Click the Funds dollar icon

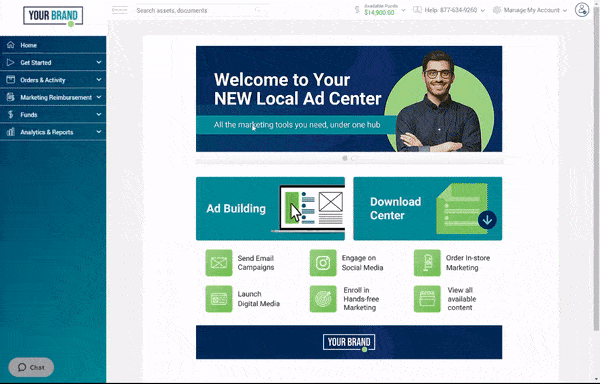(11, 114)
